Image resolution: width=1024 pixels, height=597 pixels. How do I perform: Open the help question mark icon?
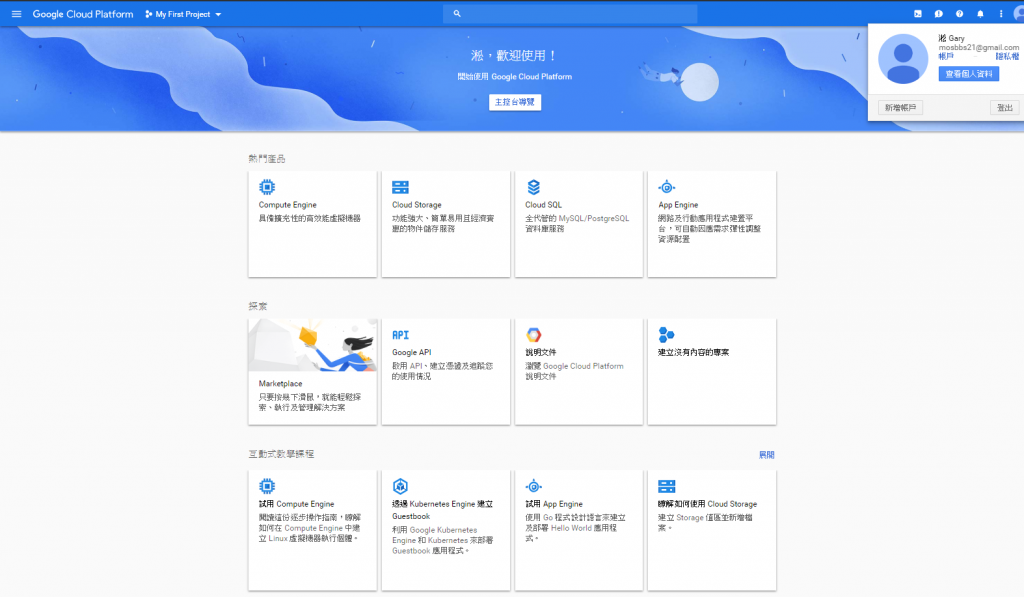[959, 14]
